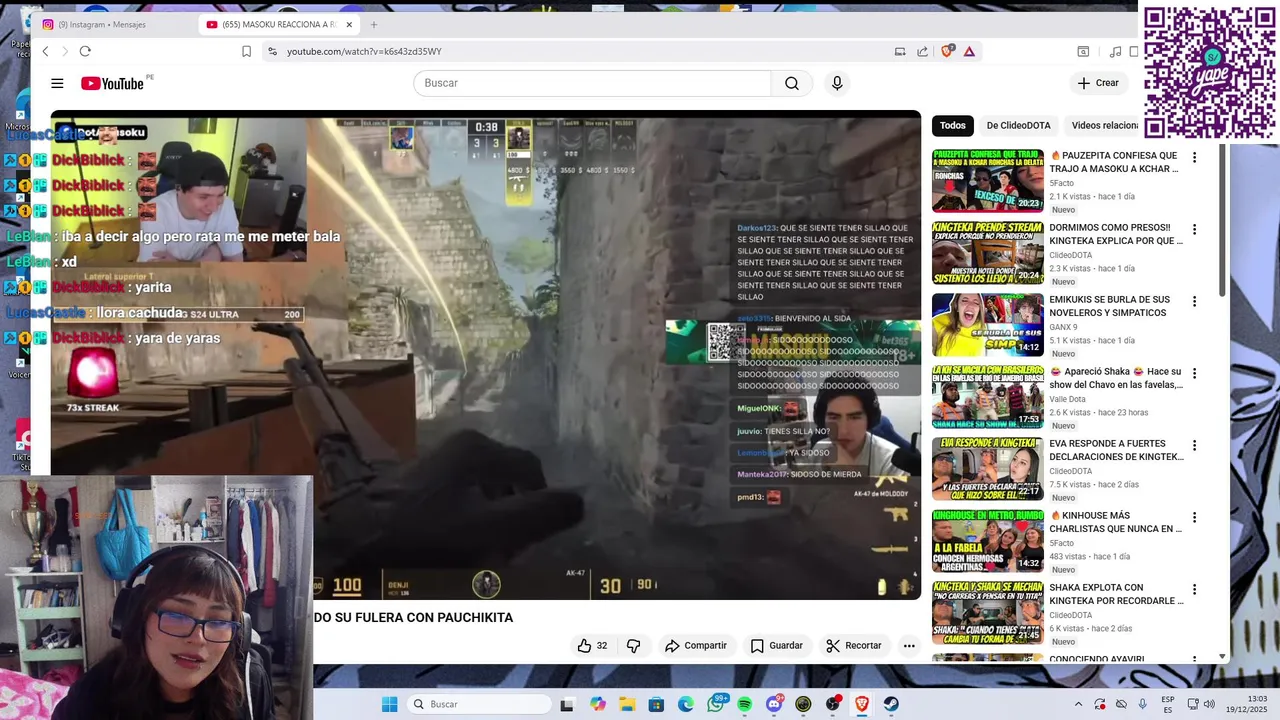
Task: Toggle the system tray microphone icon
Action: 1143,704
